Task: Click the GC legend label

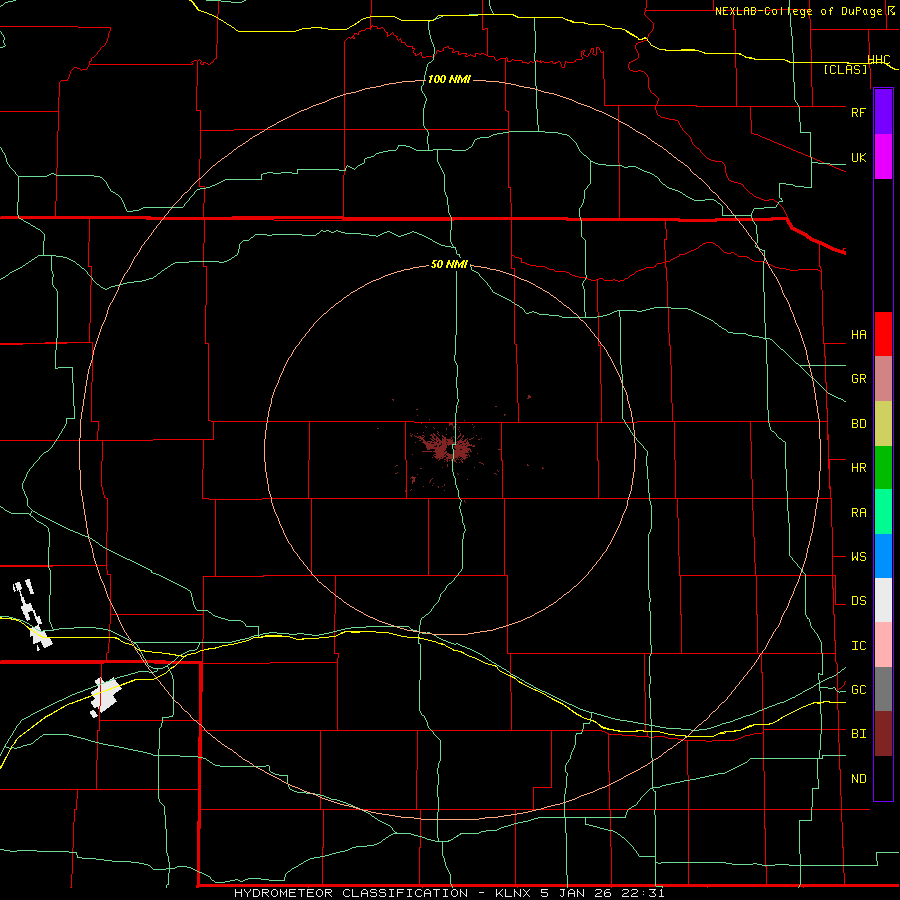Action: click(x=858, y=690)
